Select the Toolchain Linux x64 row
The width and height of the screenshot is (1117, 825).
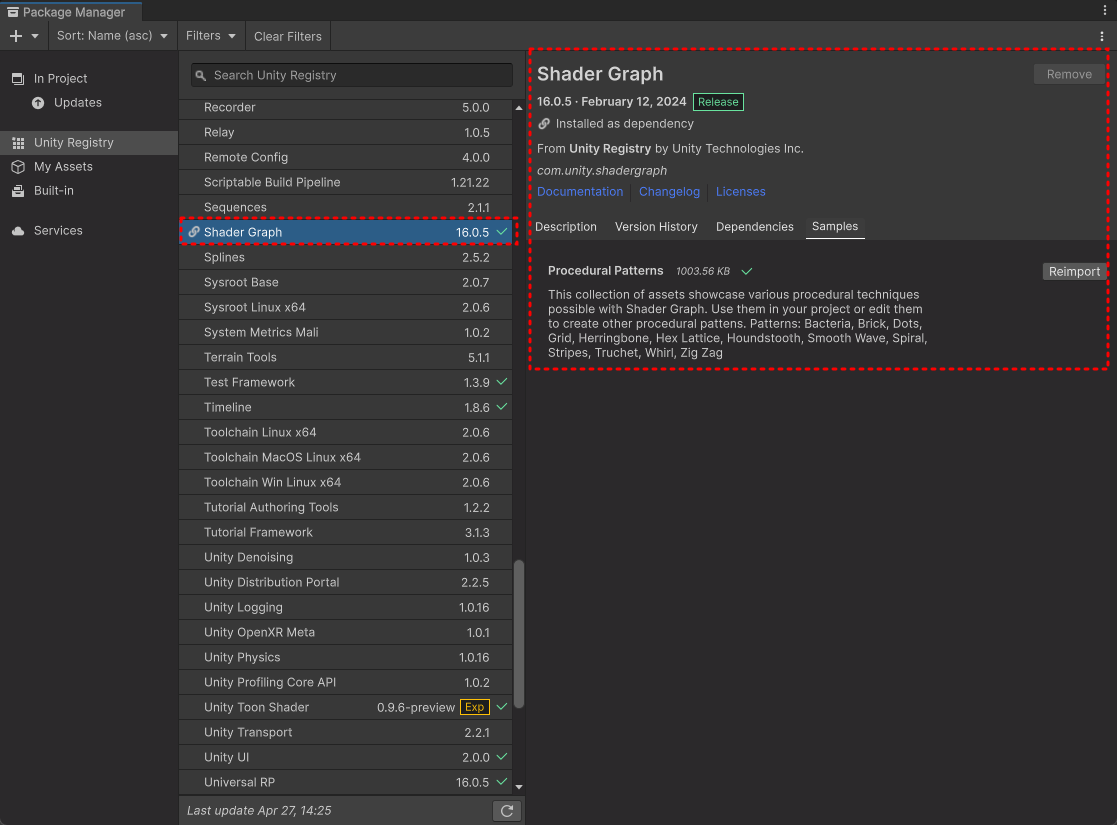coord(346,432)
